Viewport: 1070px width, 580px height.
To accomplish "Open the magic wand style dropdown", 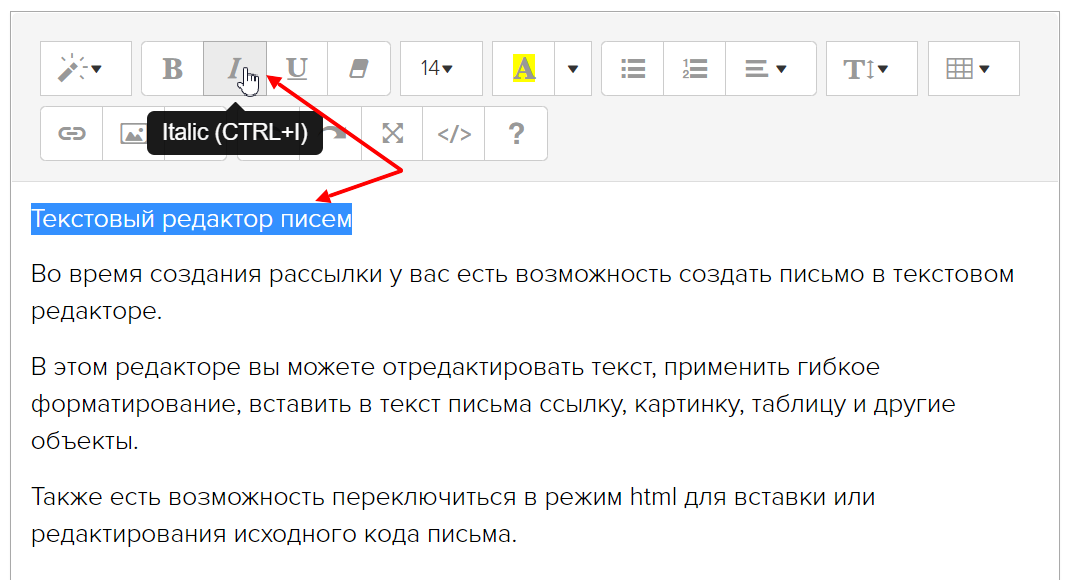I will pos(85,69).
